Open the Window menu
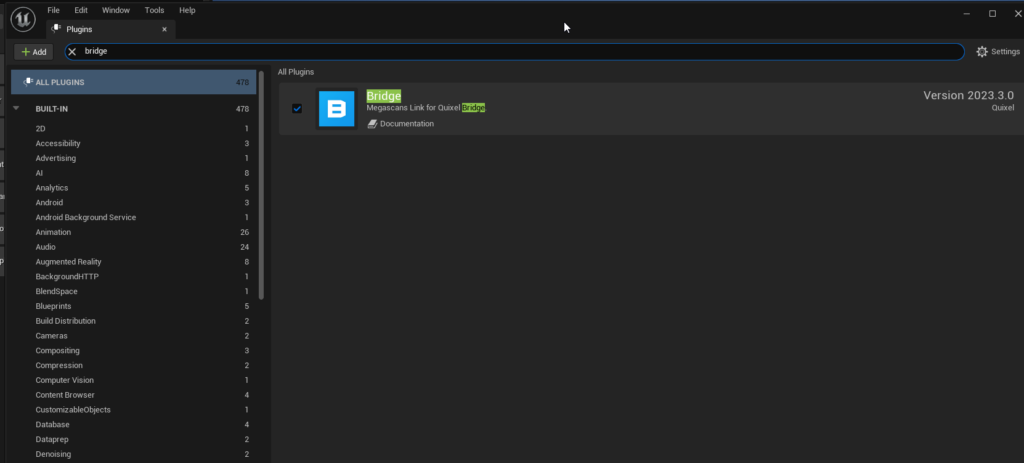 pyautogui.click(x=116, y=10)
